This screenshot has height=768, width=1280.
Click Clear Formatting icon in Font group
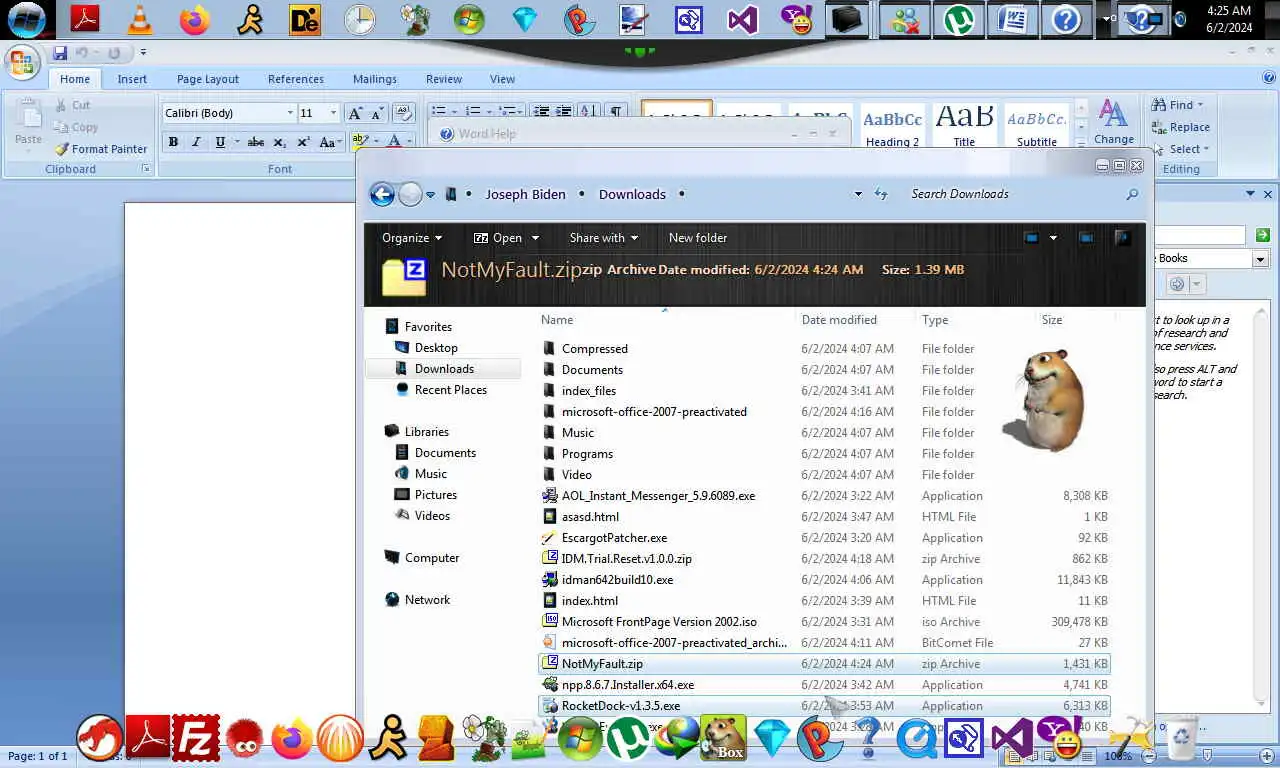coord(404,113)
